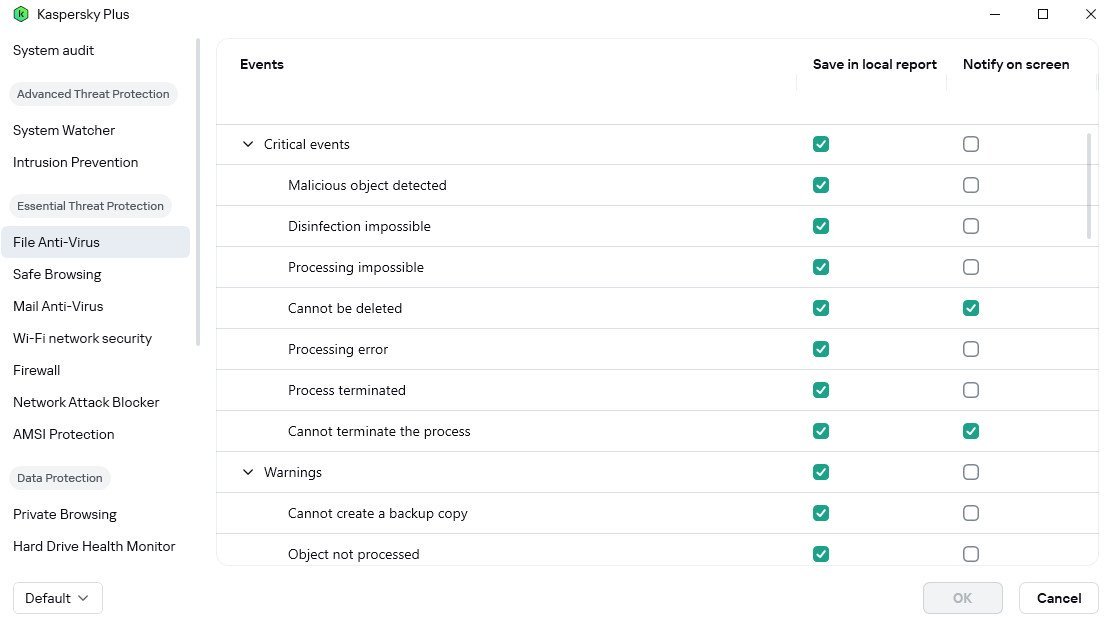
Task: Uncheck local report for Process terminated
Action: click(821, 390)
